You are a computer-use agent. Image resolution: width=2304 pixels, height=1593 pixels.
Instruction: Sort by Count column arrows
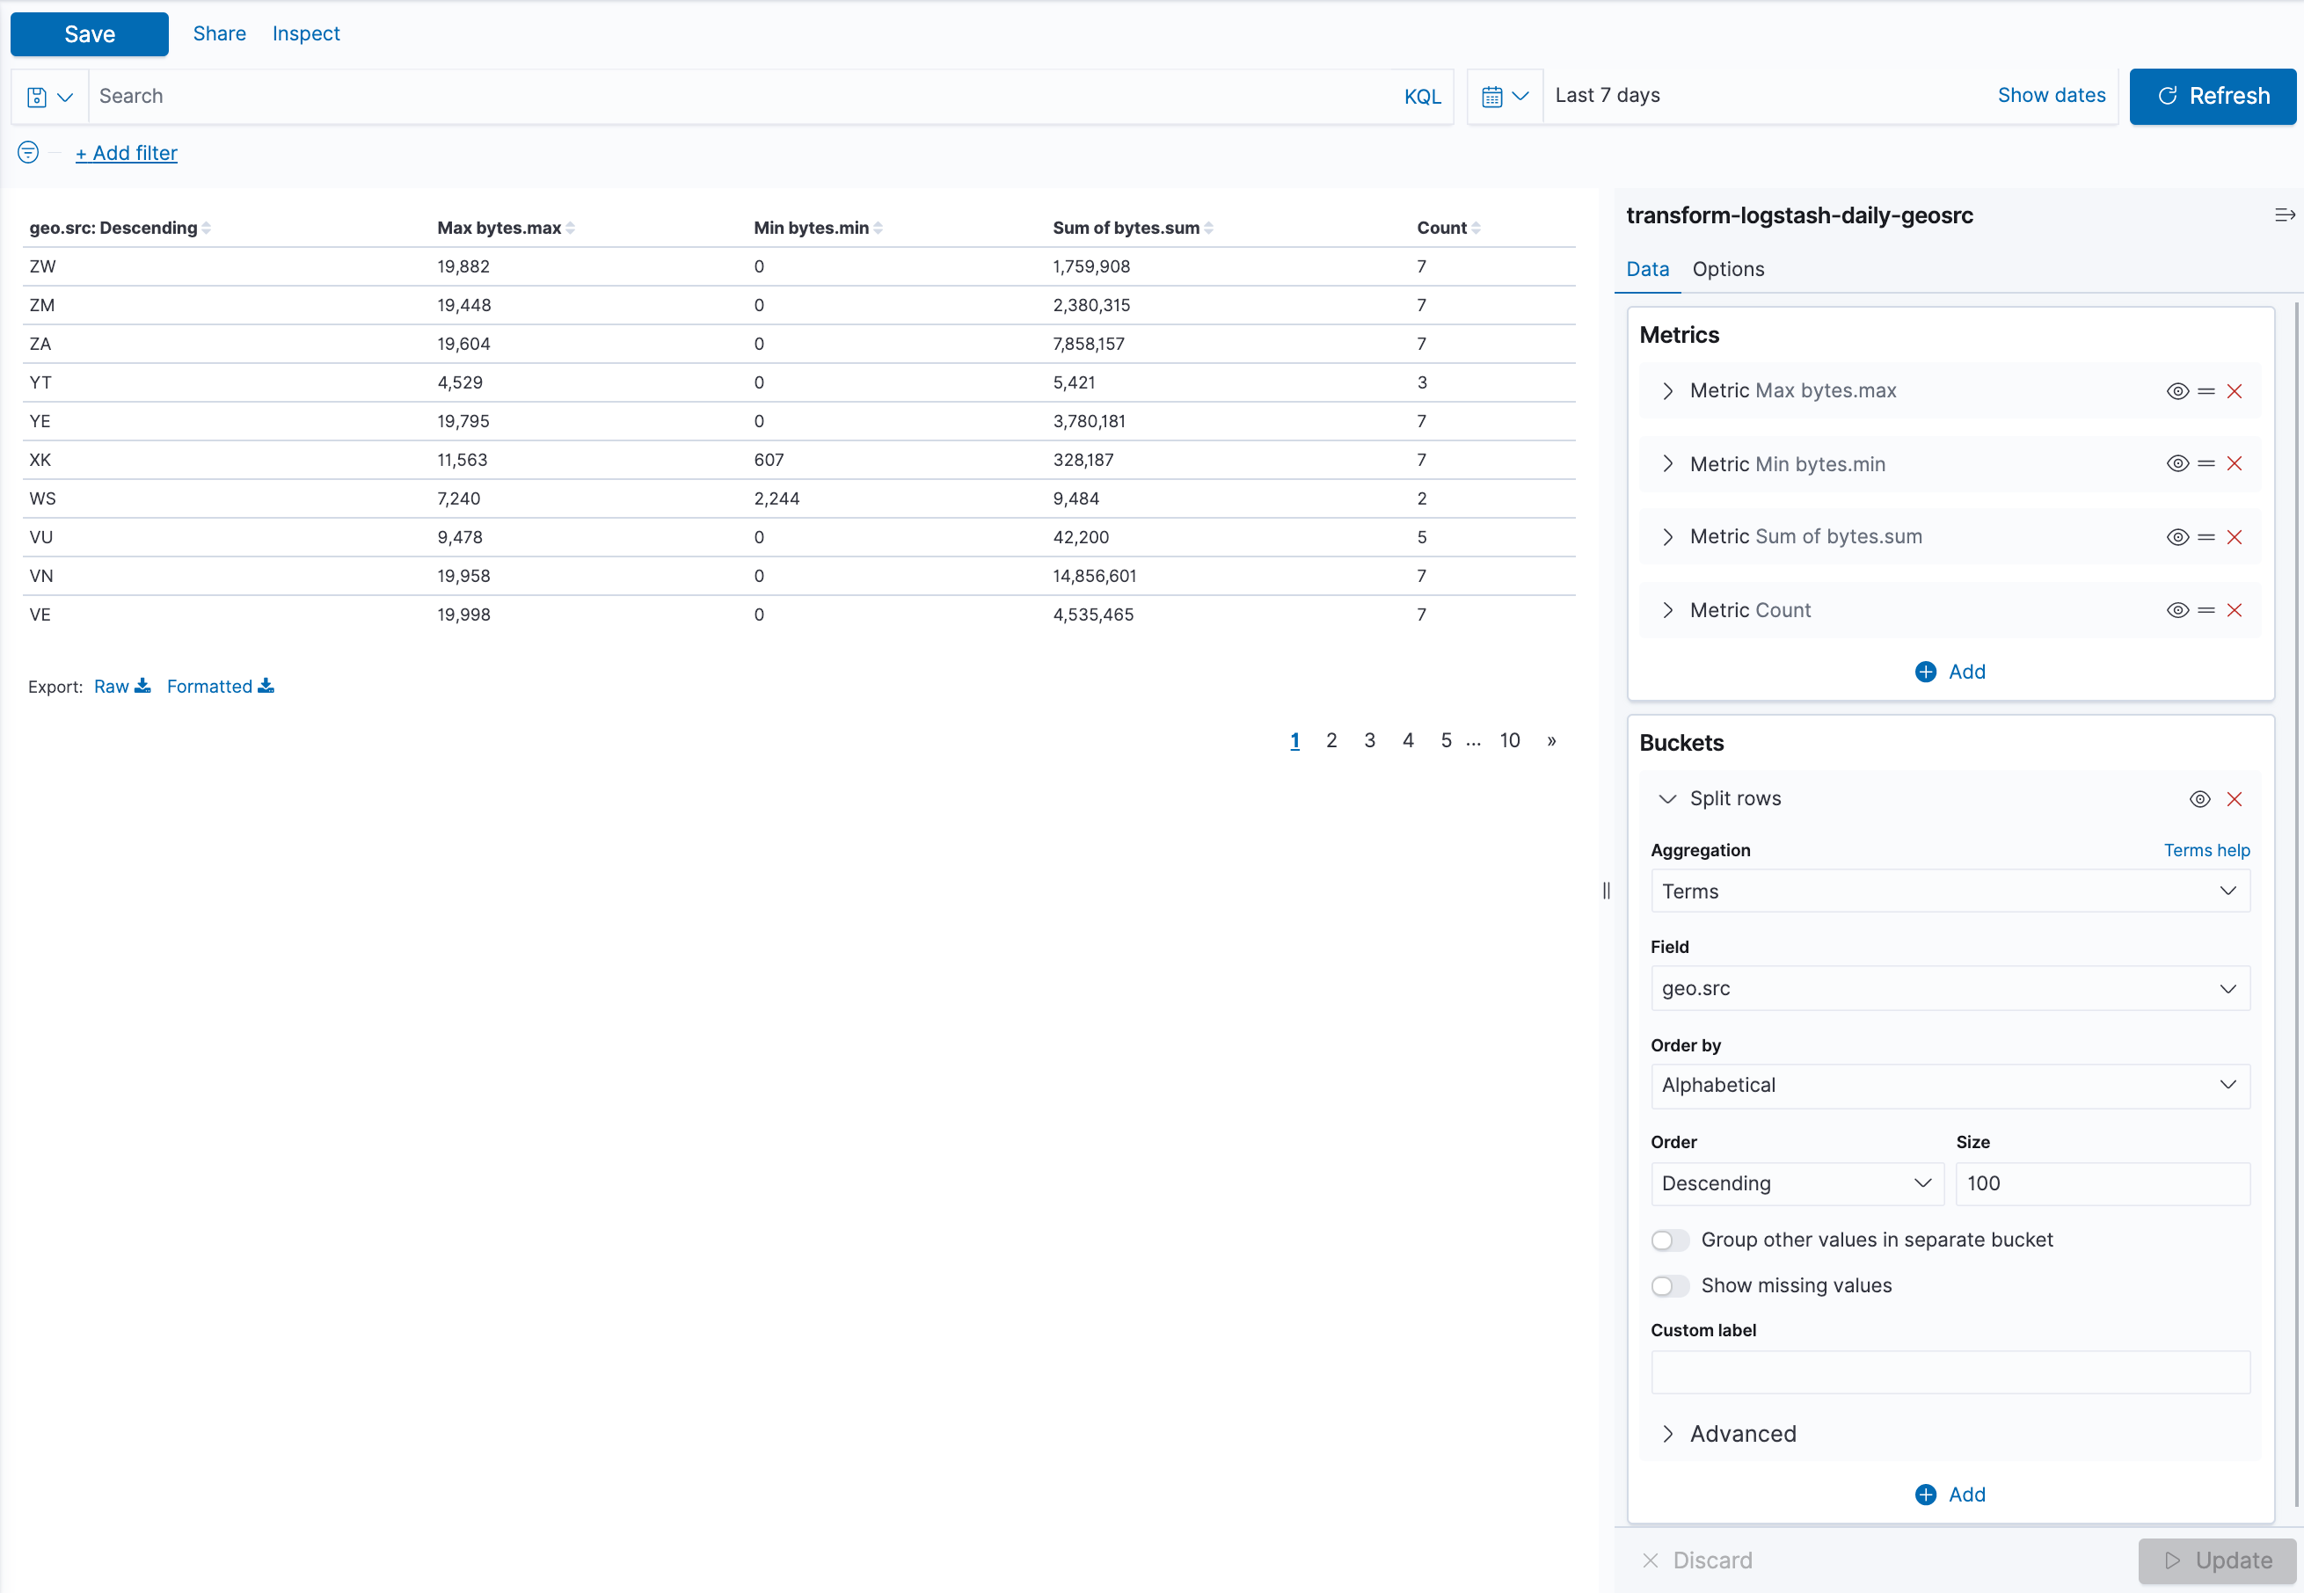(1476, 228)
